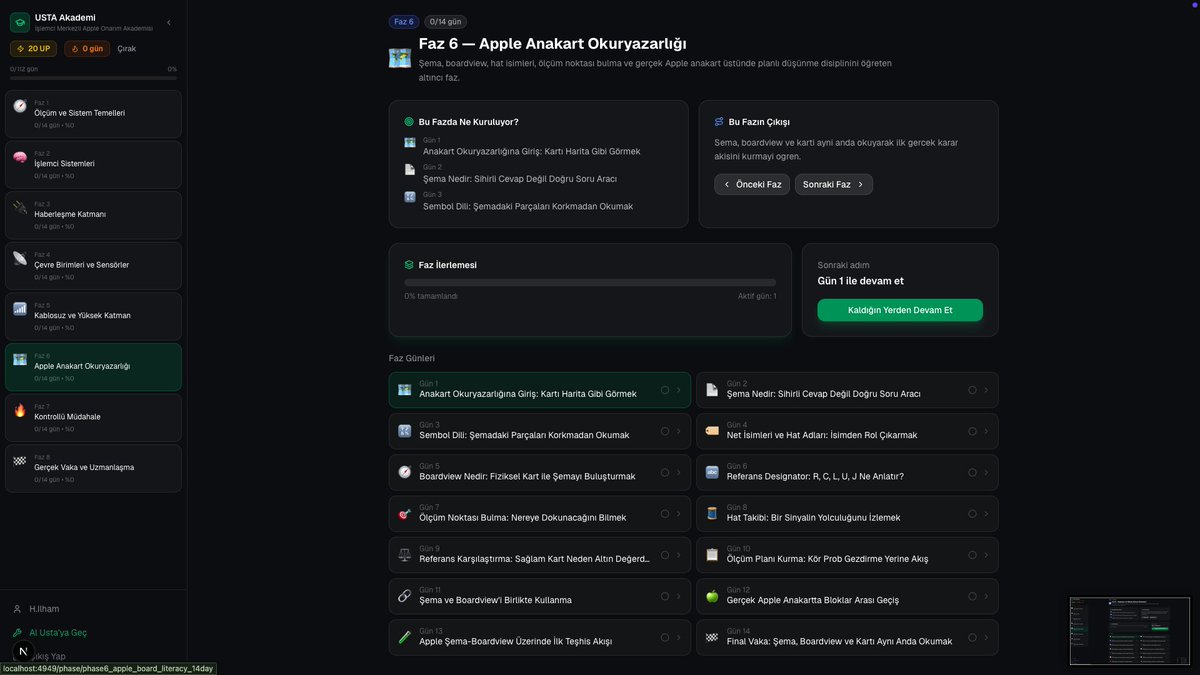Click the fire icon of Faz 7

click(20, 410)
